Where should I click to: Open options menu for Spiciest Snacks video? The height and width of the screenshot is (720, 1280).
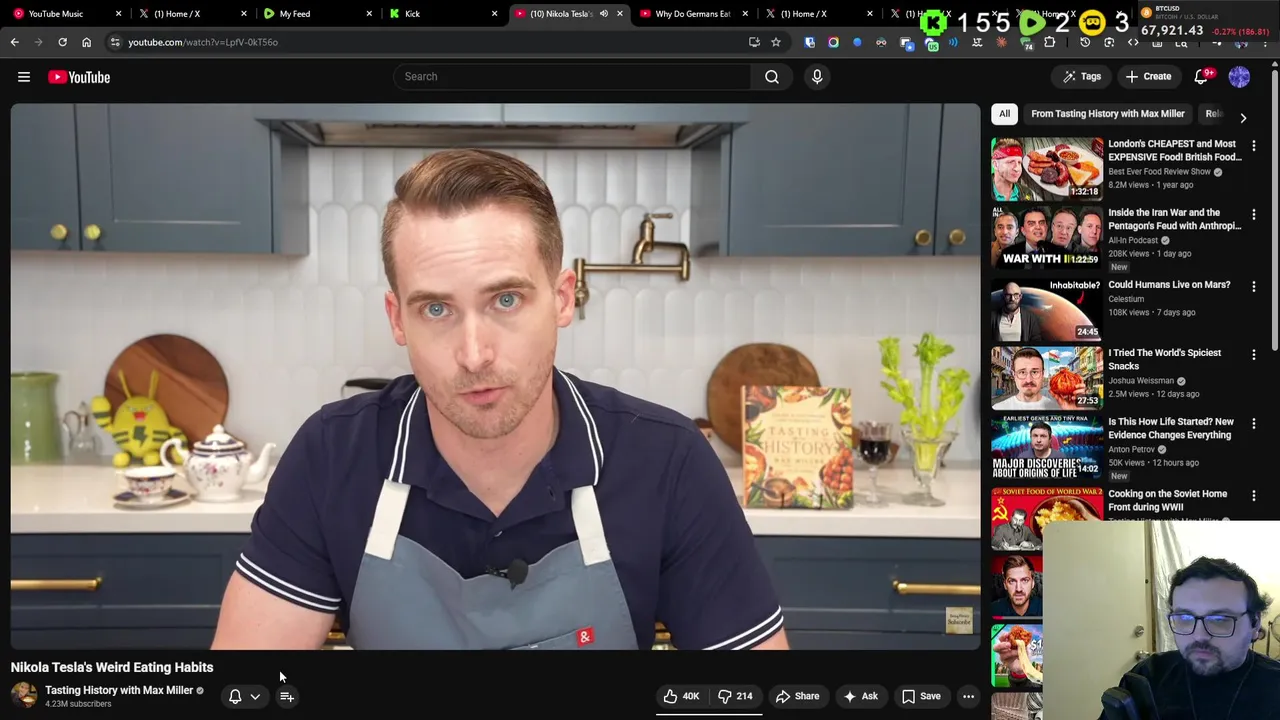click(x=1254, y=355)
